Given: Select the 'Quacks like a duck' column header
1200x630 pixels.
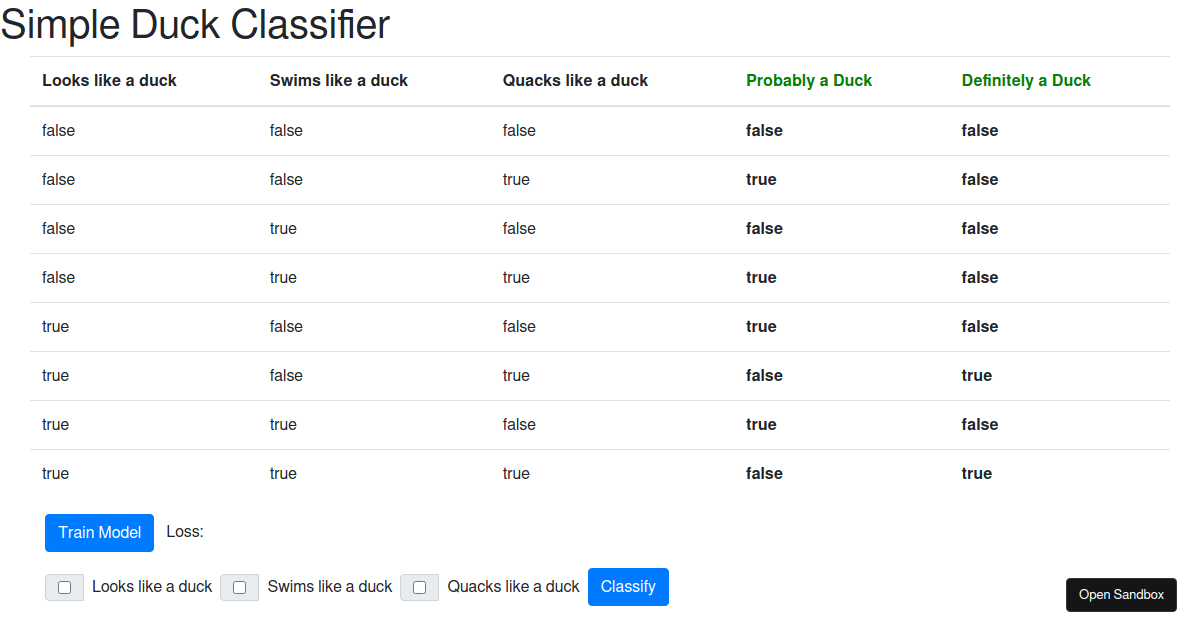Looking at the screenshot, I should pyautogui.click(x=575, y=80).
